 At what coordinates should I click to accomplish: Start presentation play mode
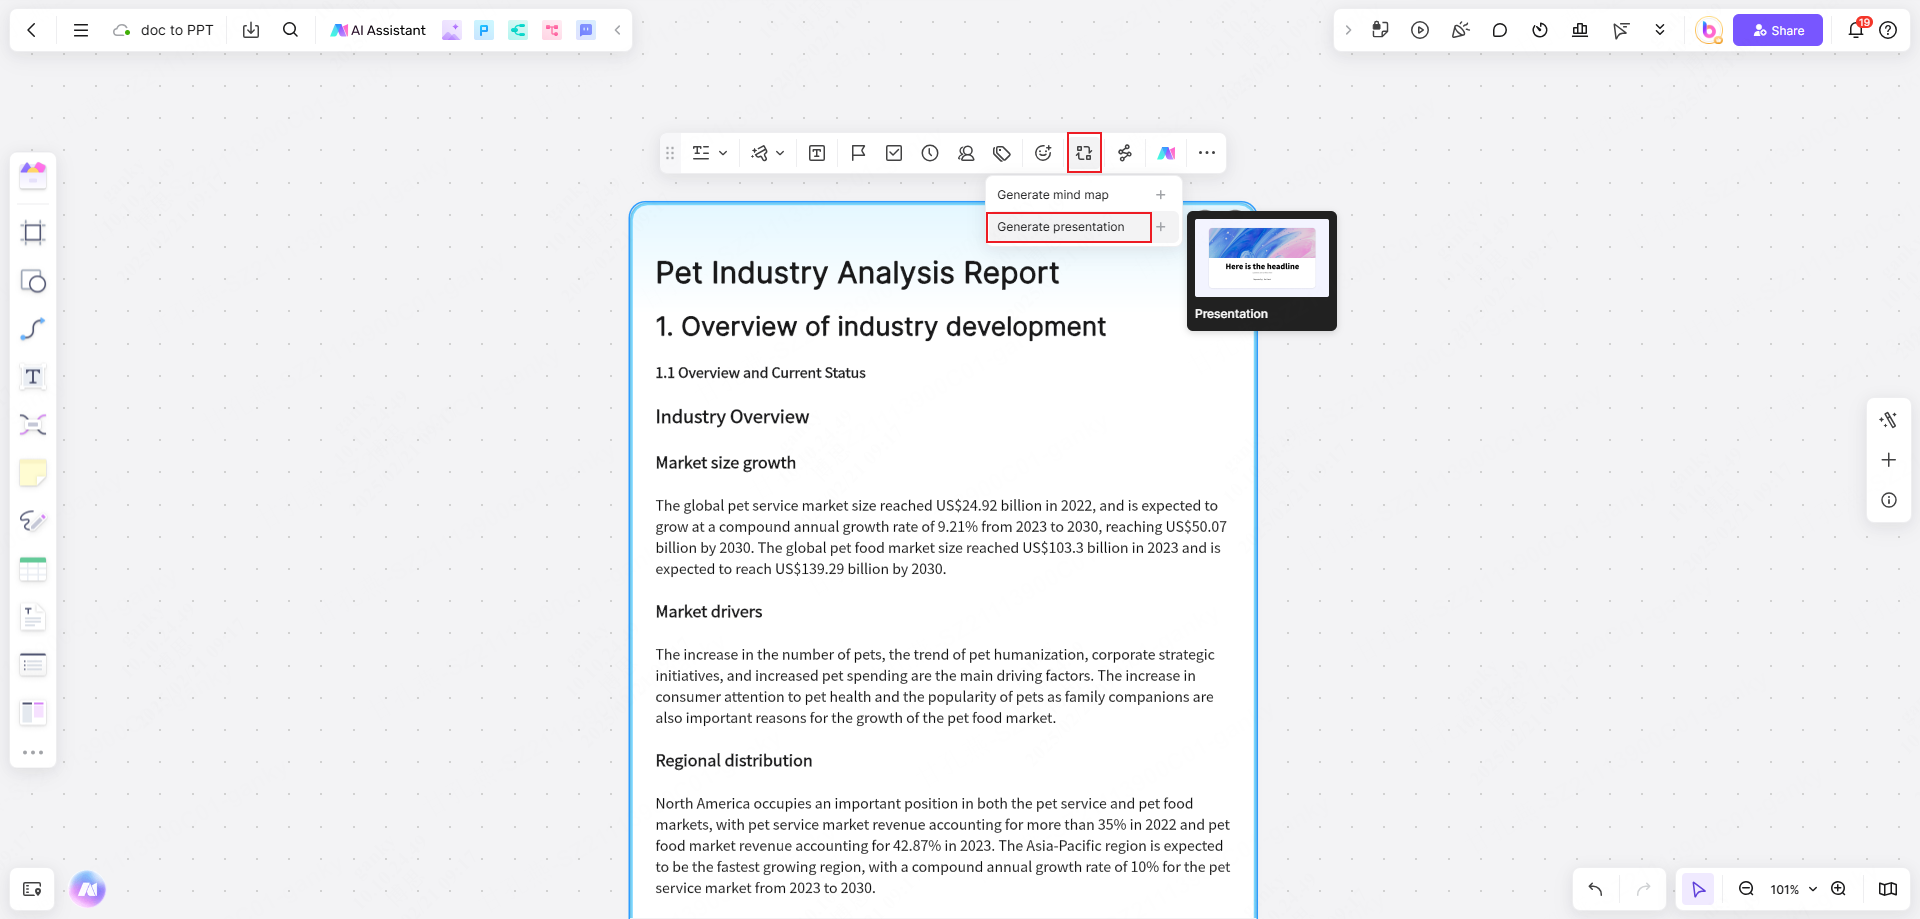pos(1420,30)
